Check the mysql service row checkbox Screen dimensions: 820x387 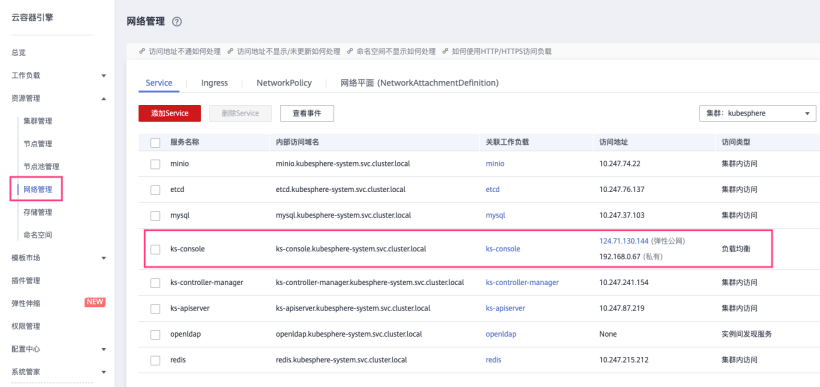[x=155, y=215]
